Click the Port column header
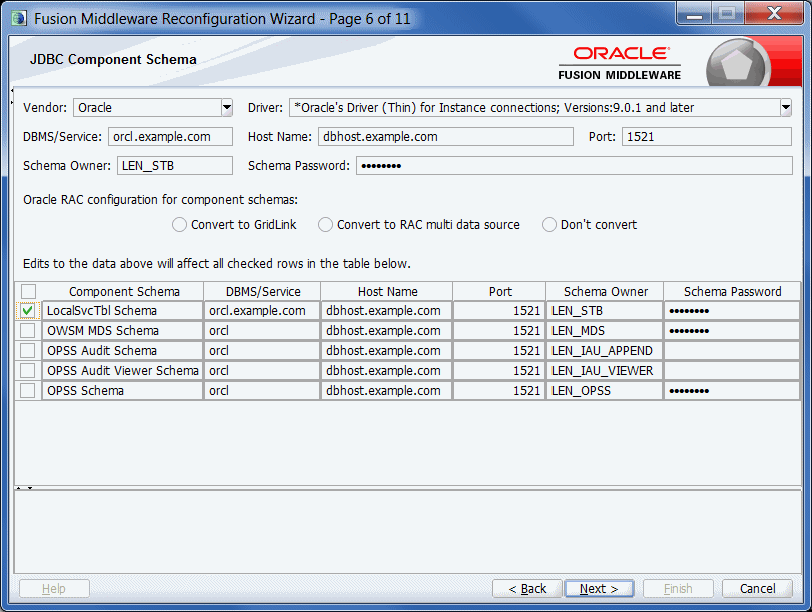This screenshot has height=612, width=812. [499, 292]
